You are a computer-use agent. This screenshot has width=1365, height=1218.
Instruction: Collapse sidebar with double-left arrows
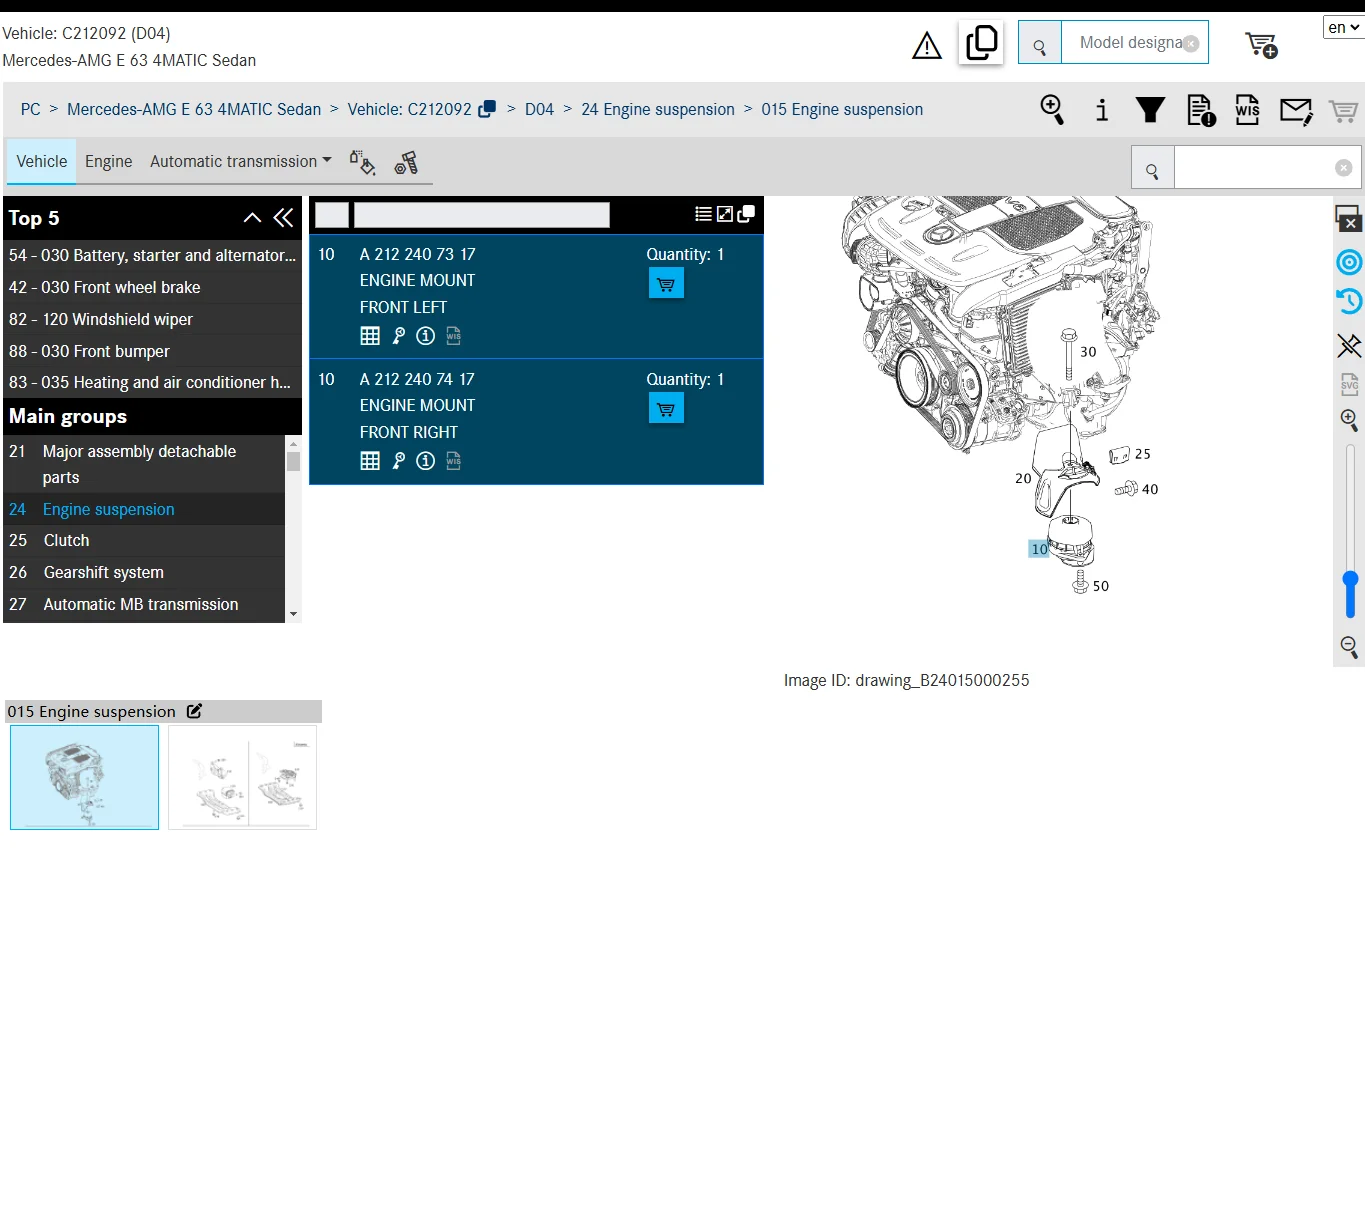click(283, 218)
